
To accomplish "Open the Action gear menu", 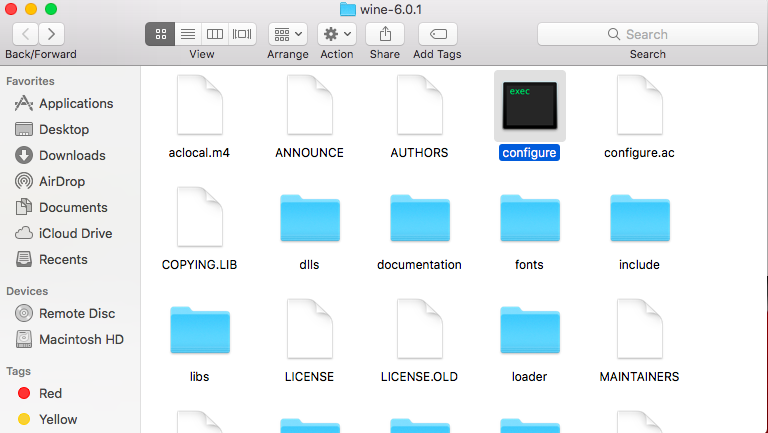I will [x=337, y=34].
